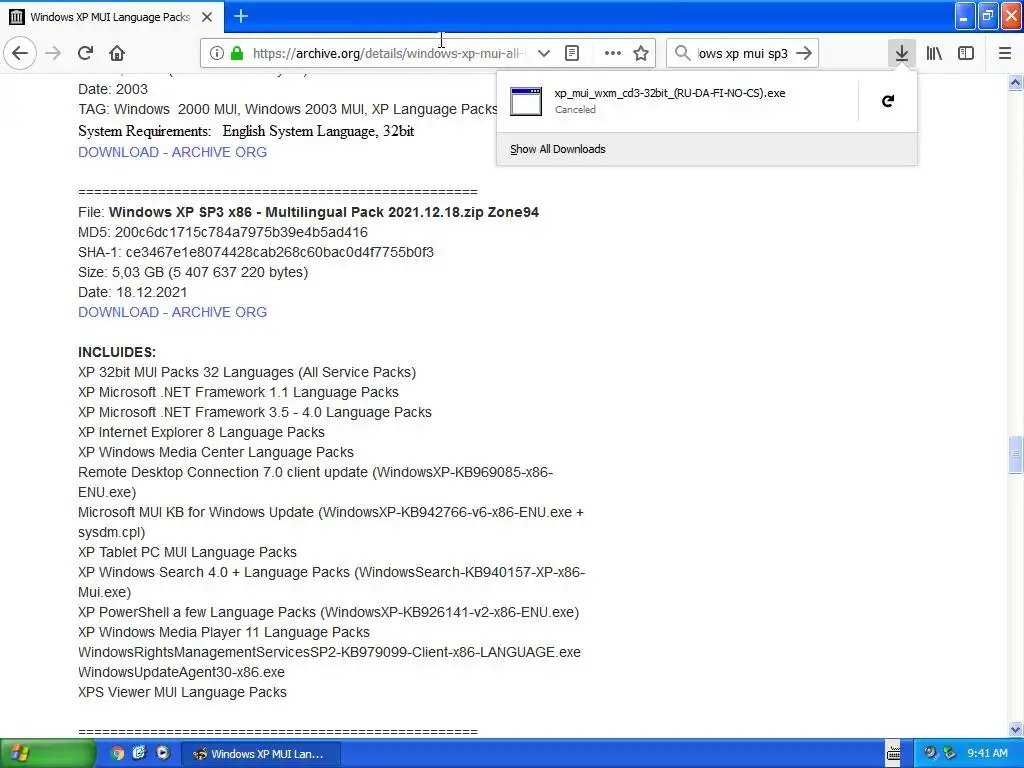Close the Windows XP MUI Language Packs tab

pyautogui.click(x=207, y=17)
